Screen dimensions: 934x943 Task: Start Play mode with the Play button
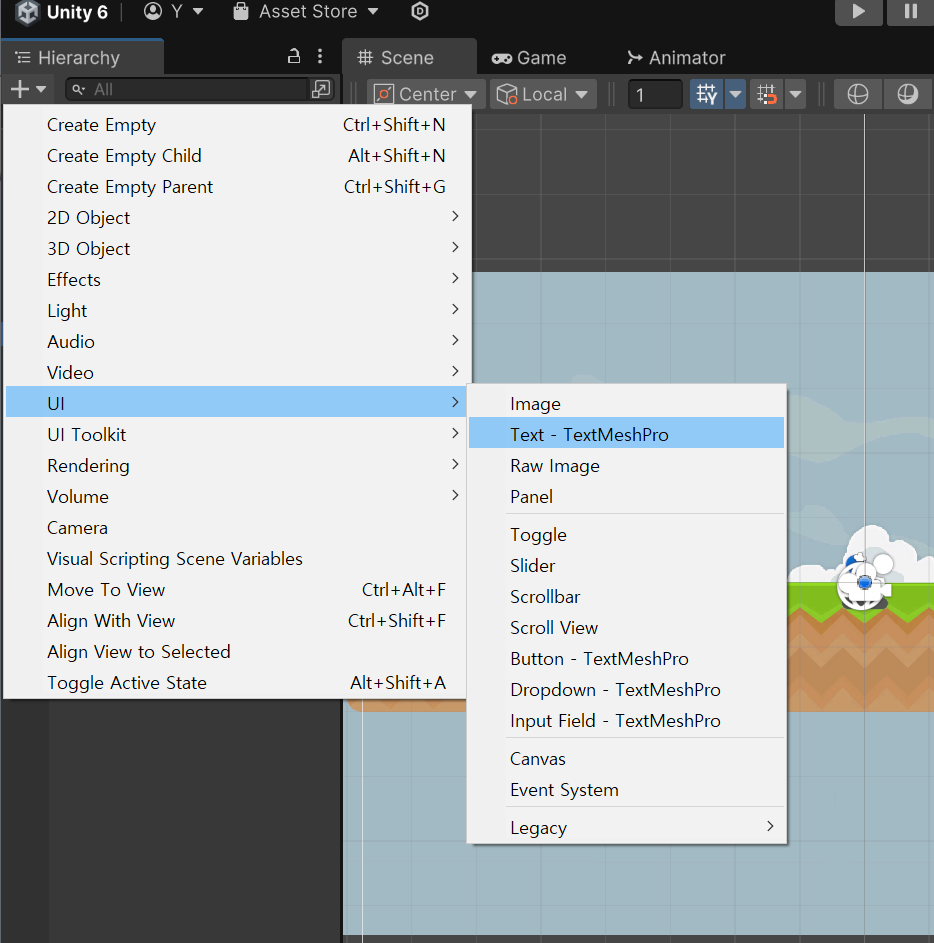(x=859, y=12)
